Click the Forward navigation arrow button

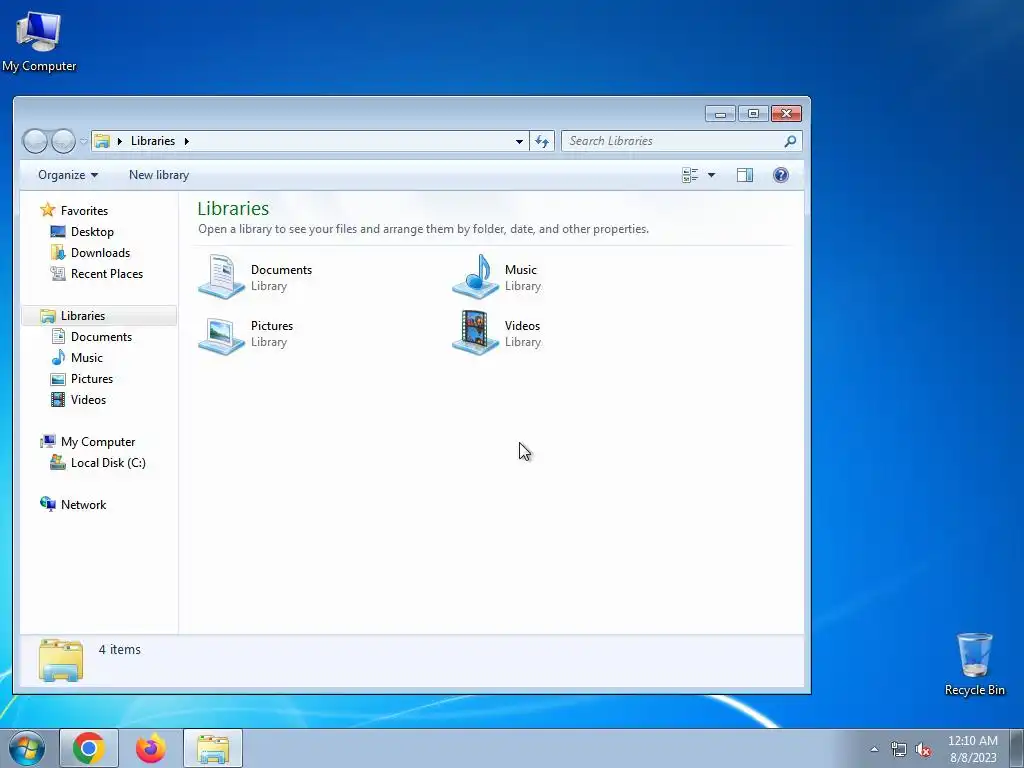coord(63,141)
